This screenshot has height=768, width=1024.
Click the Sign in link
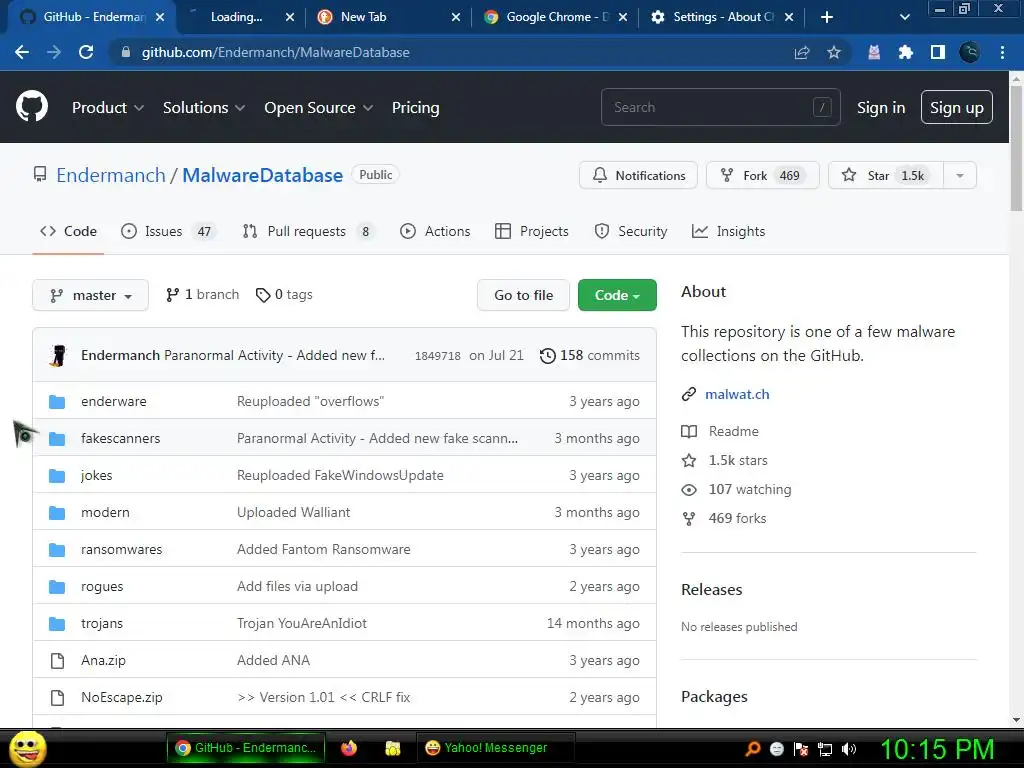[881, 108]
